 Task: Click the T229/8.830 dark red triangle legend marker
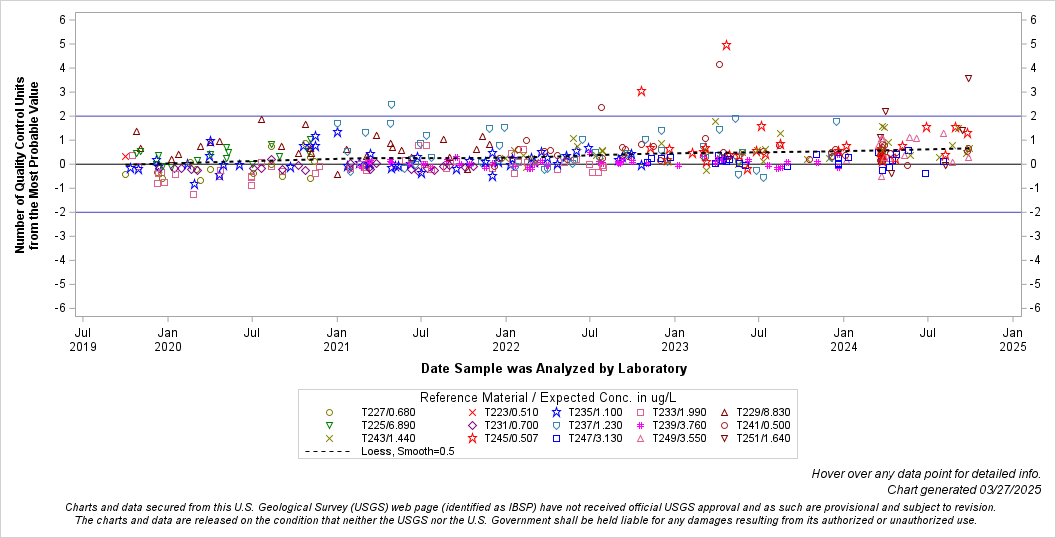[x=725, y=412]
